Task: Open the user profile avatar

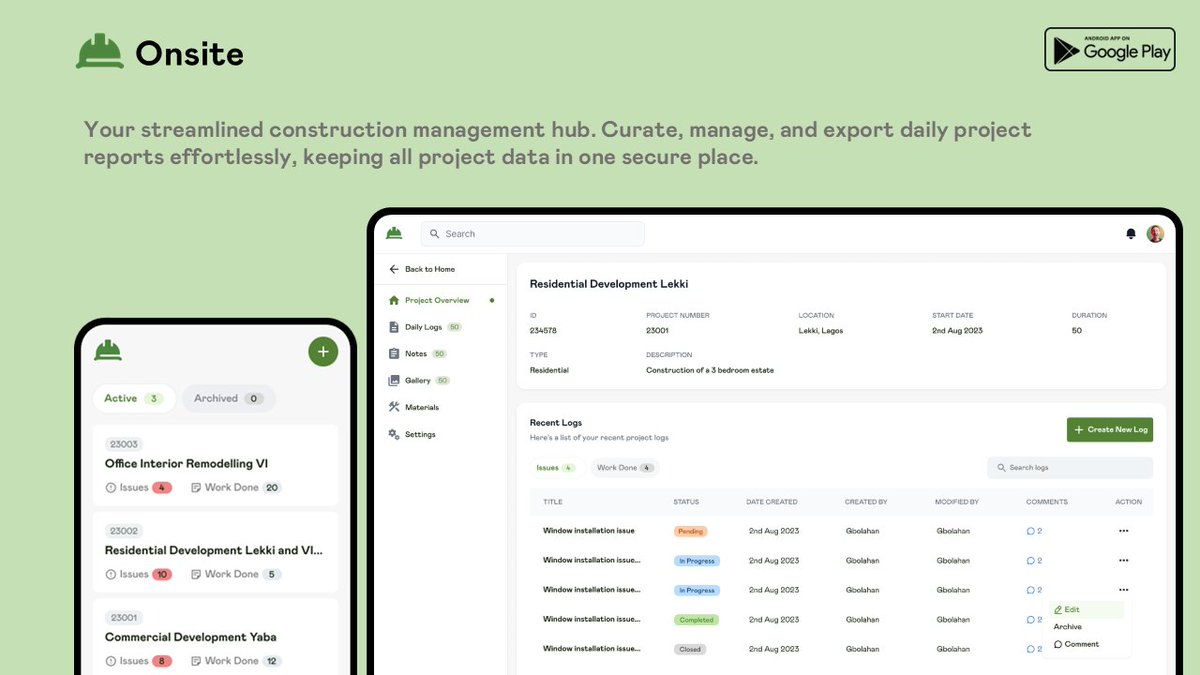Action: [x=1155, y=234]
